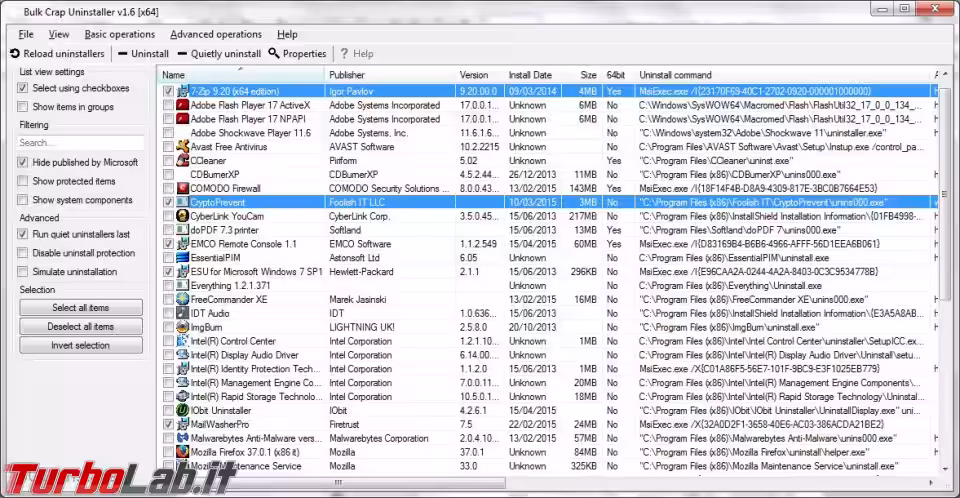Click the Deselect all items button
The image size is (960, 498).
coord(81,326)
